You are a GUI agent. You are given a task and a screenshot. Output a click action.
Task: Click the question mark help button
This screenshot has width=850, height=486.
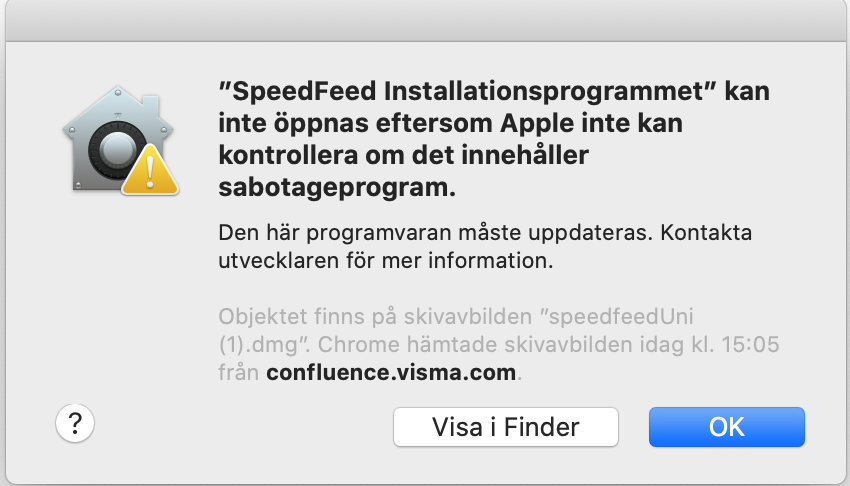pyautogui.click(x=75, y=424)
